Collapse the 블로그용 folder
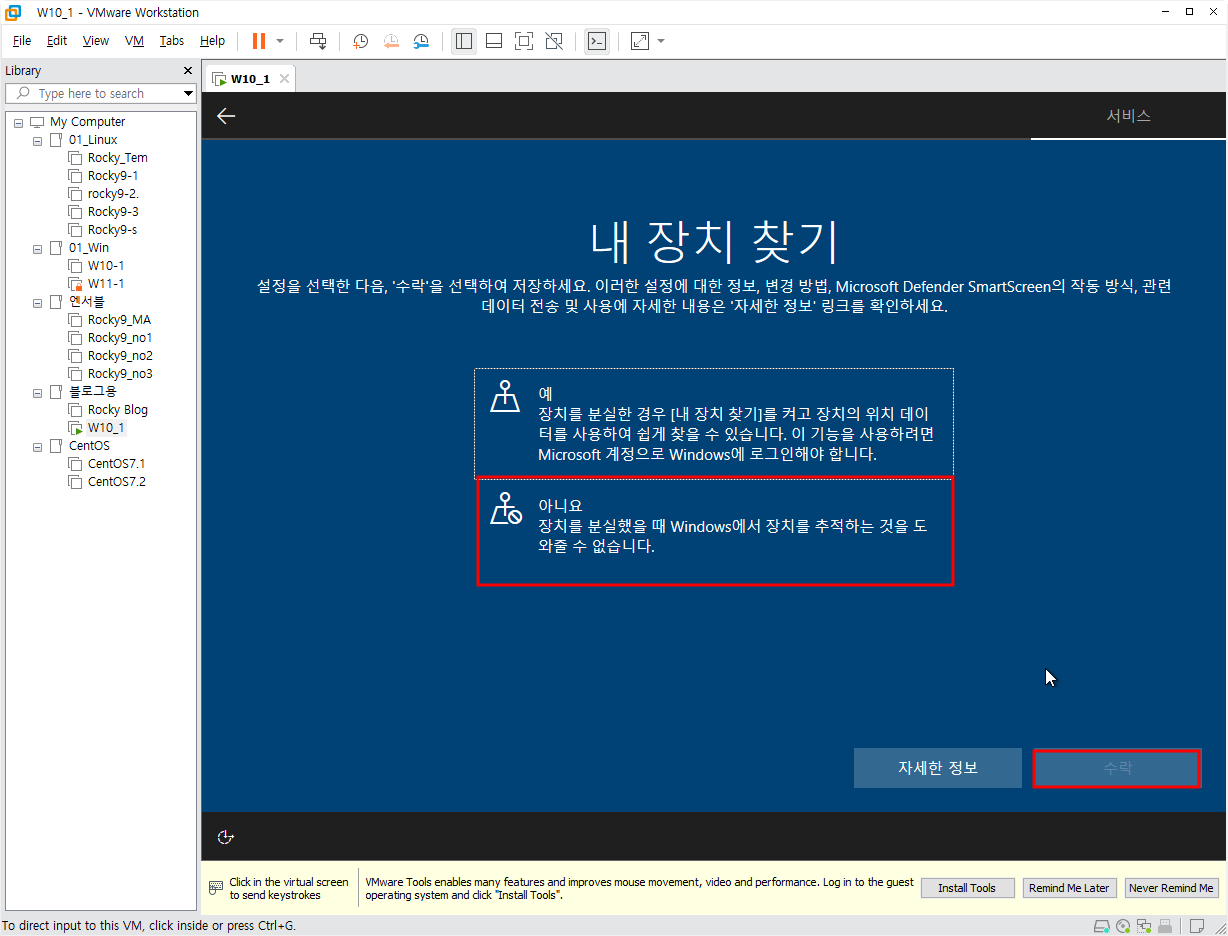Image resolution: width=1228 pixels, height=936 pixels. [37, 392]
